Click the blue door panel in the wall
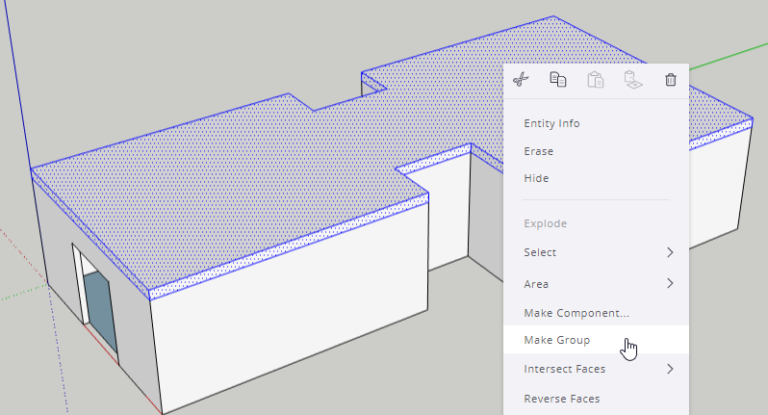Screen dimensions: 768x415 point(100,312)
